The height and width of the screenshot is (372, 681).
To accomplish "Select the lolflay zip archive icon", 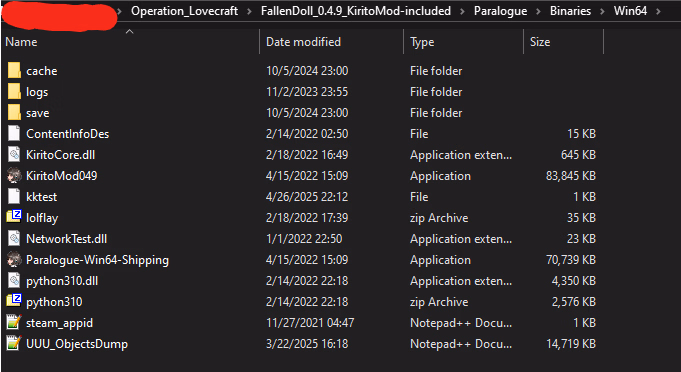I will (x=14, y=217).
